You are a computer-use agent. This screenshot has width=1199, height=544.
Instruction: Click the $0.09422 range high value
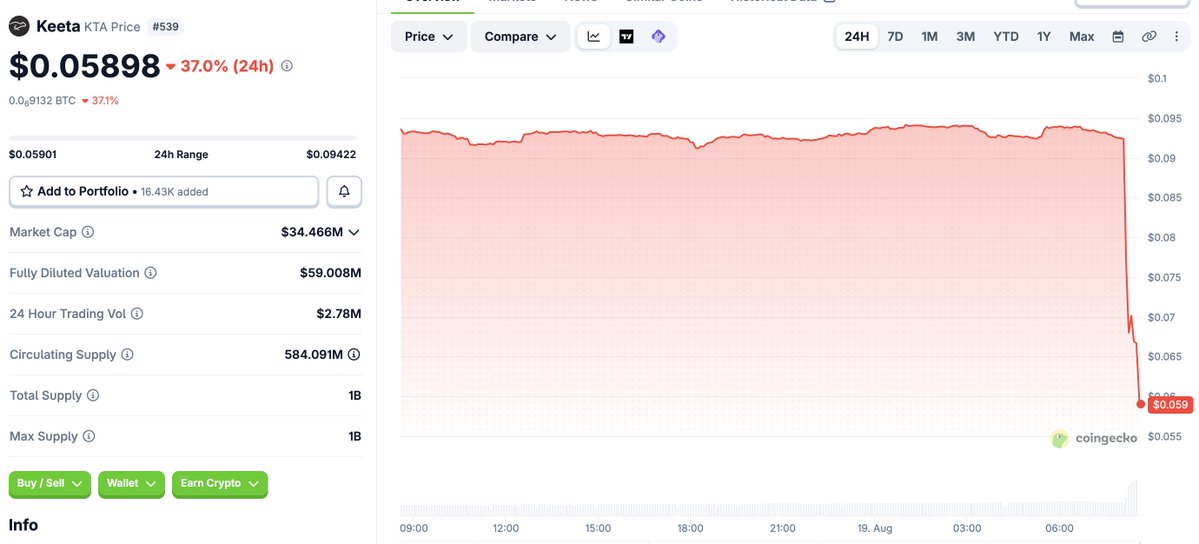[331, 155]
